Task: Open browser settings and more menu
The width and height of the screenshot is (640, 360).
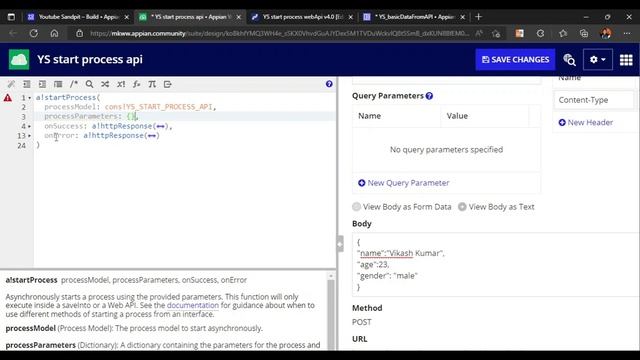Action: (627, 33)
